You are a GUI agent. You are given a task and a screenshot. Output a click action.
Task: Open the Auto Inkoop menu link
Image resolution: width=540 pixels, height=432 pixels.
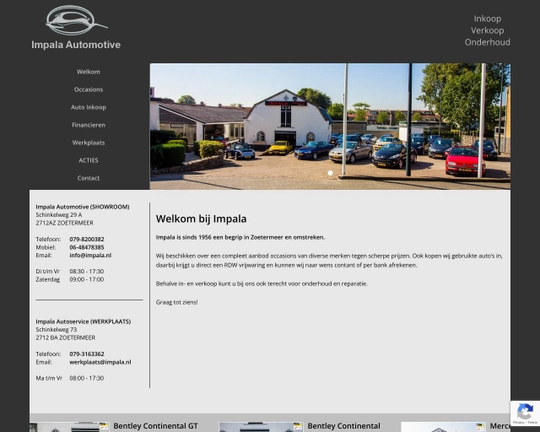click(89, 107)
